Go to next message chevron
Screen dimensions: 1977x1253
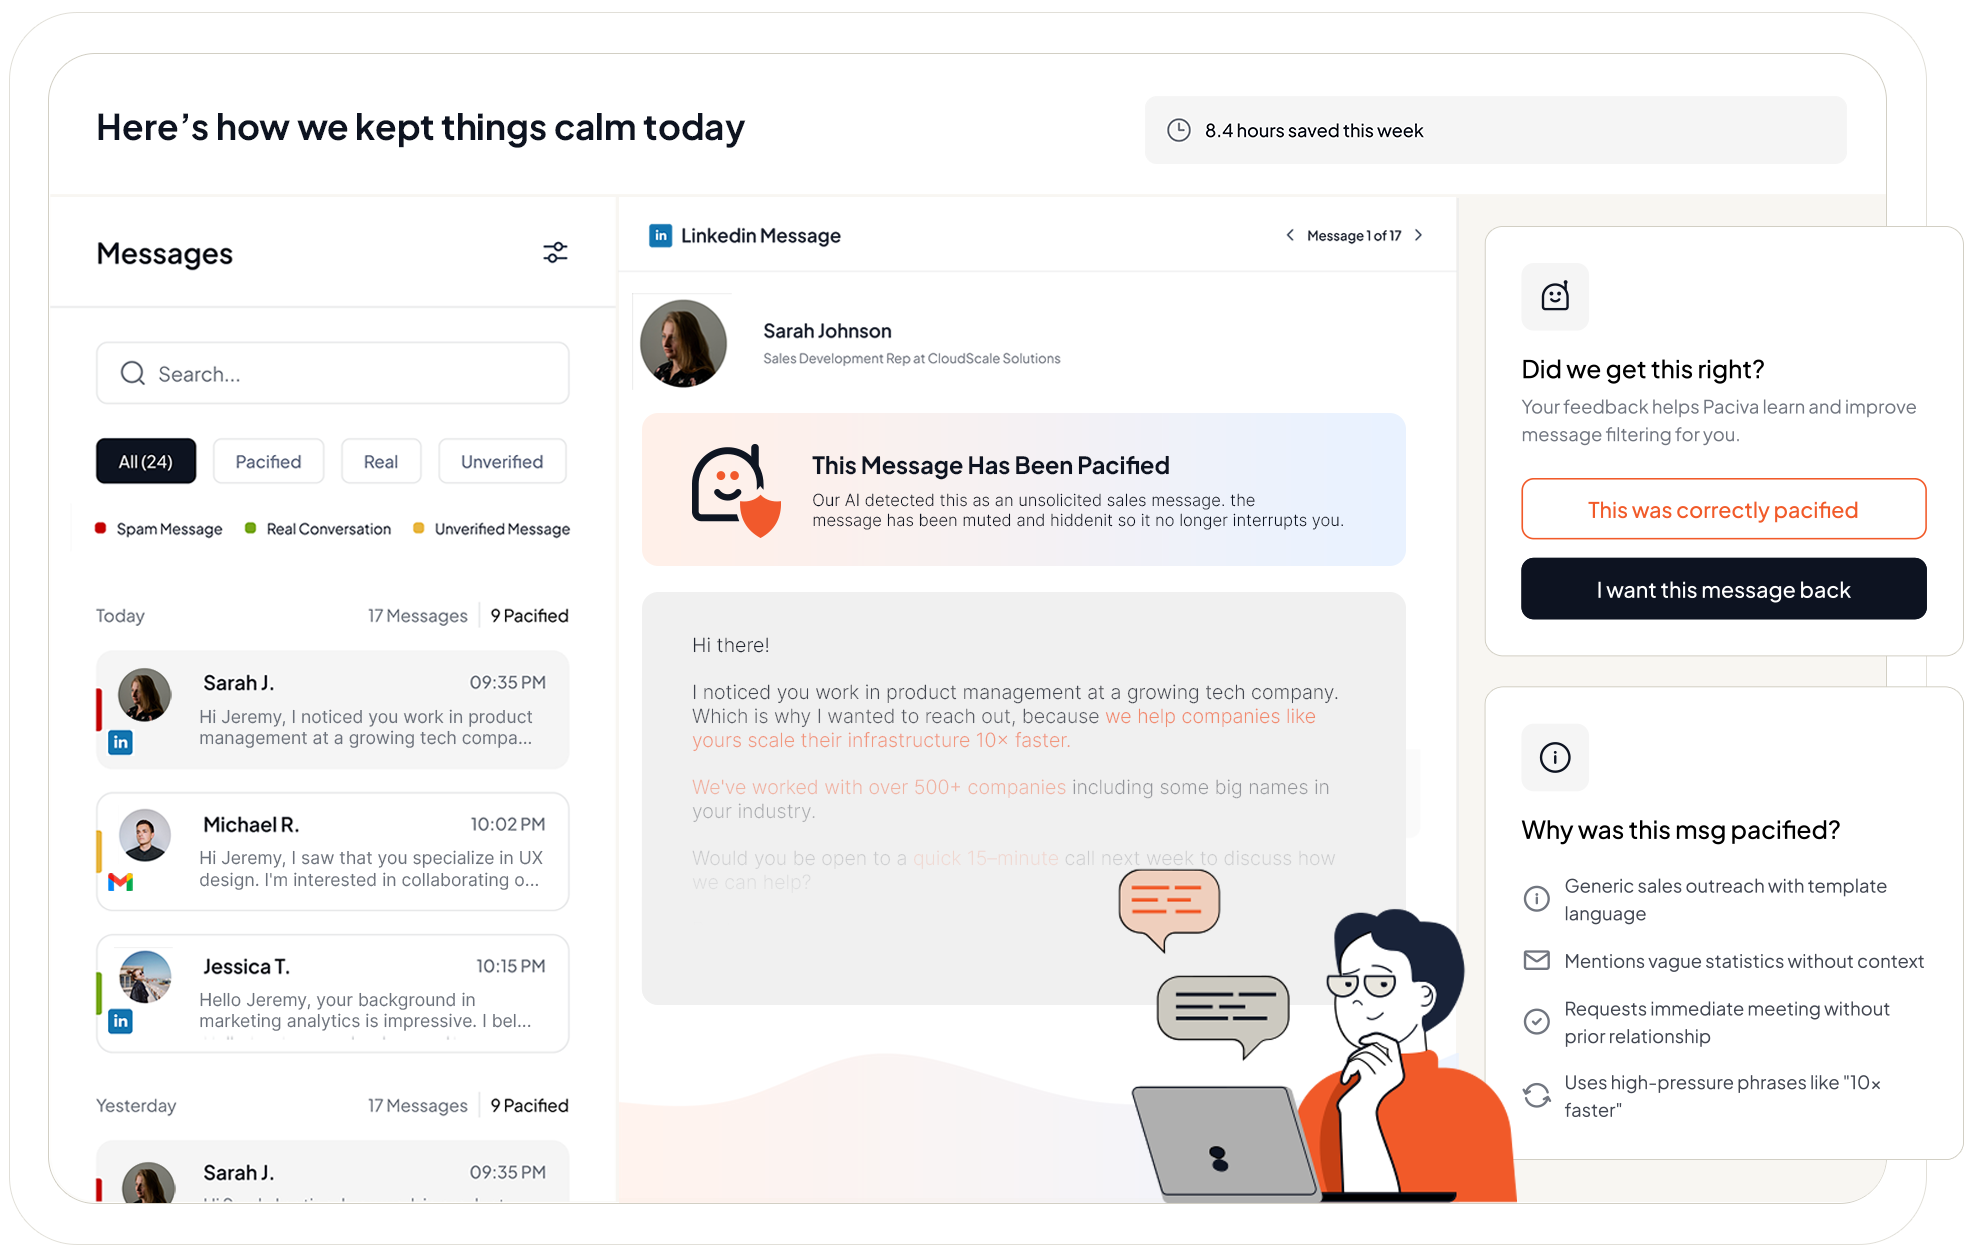(1418, 236)
